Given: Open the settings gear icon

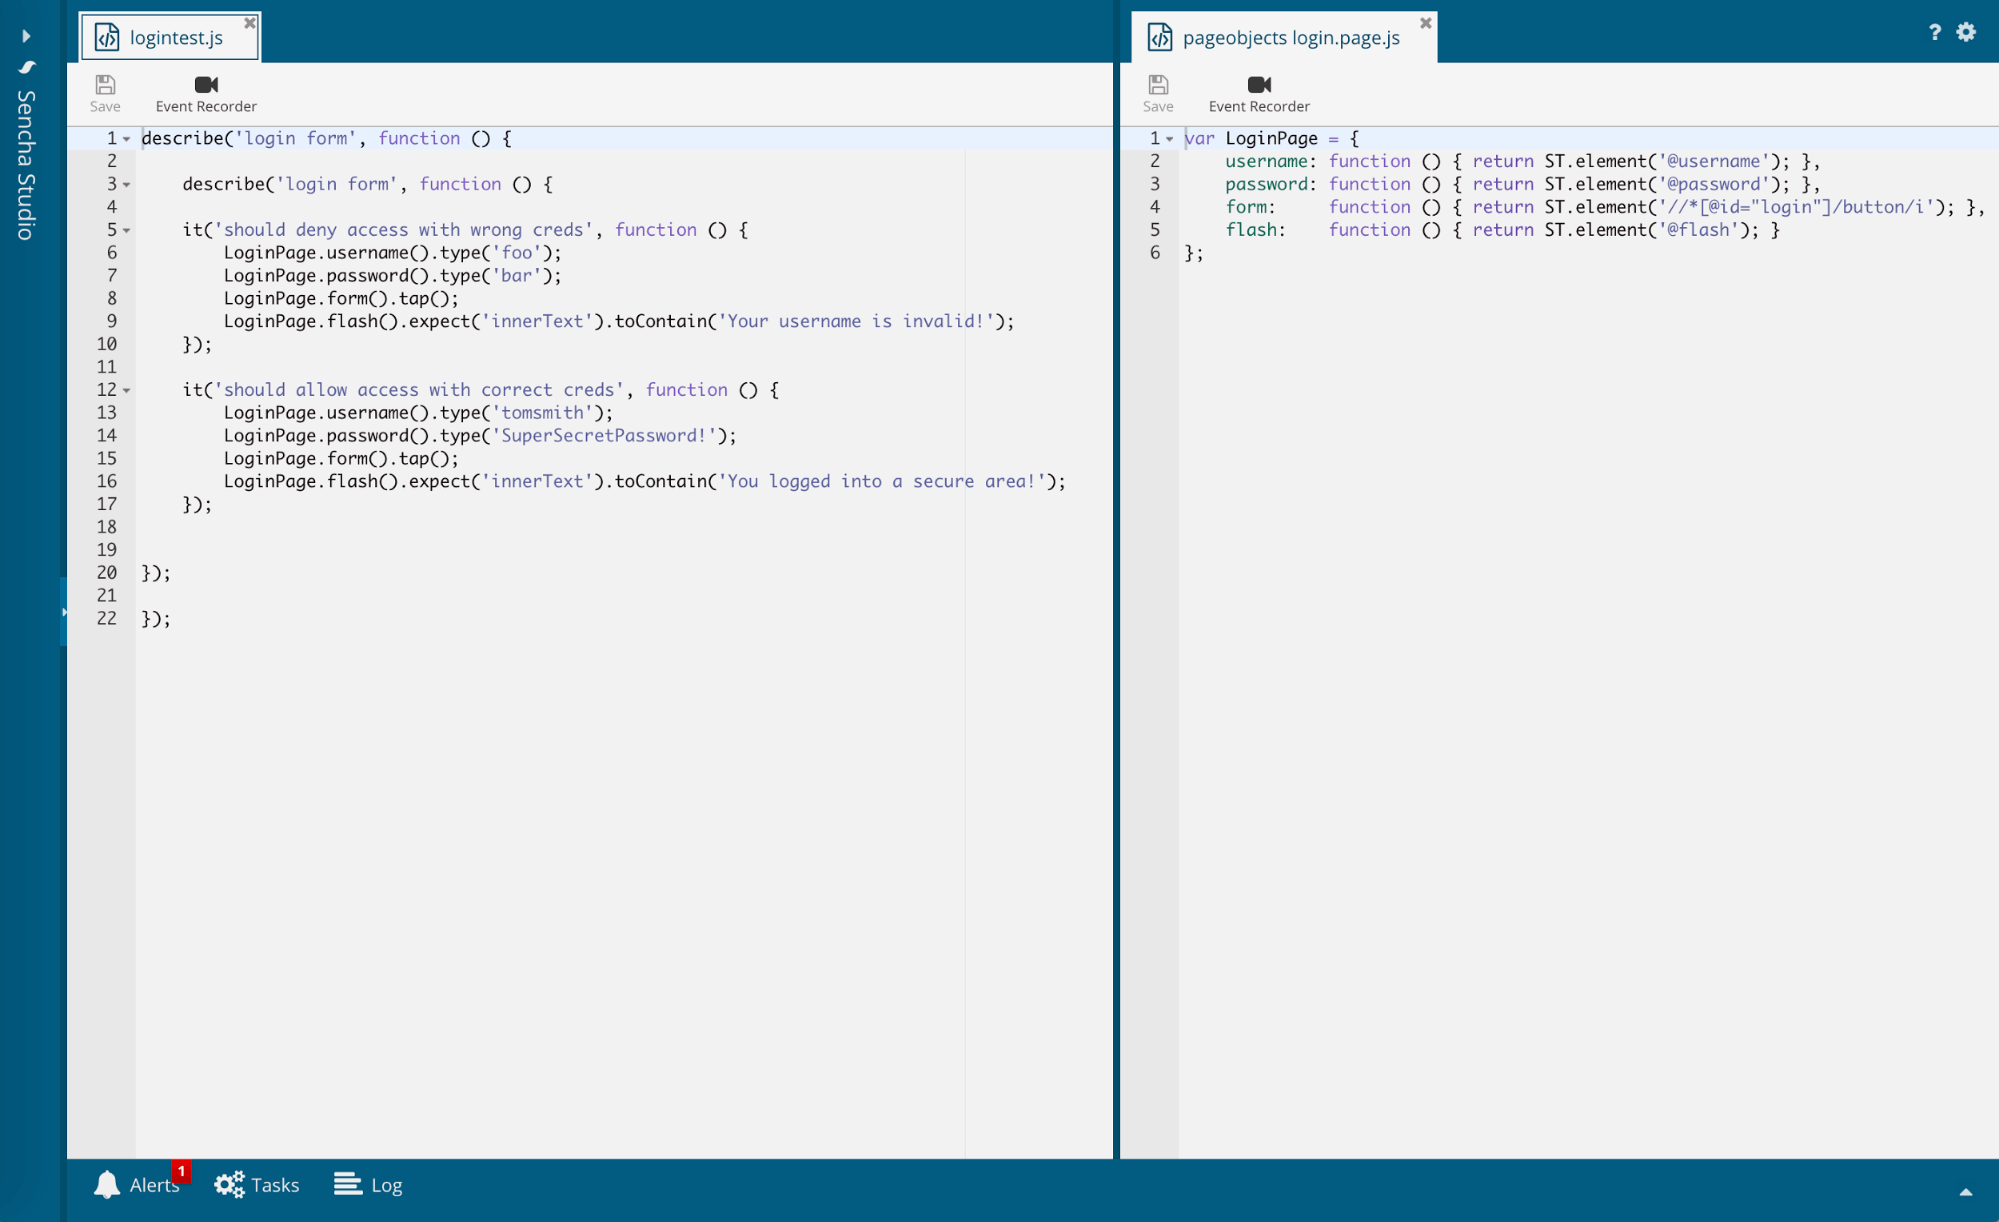Looking at the screenshot, I should pyautogui.click(x=1966, y=32).
